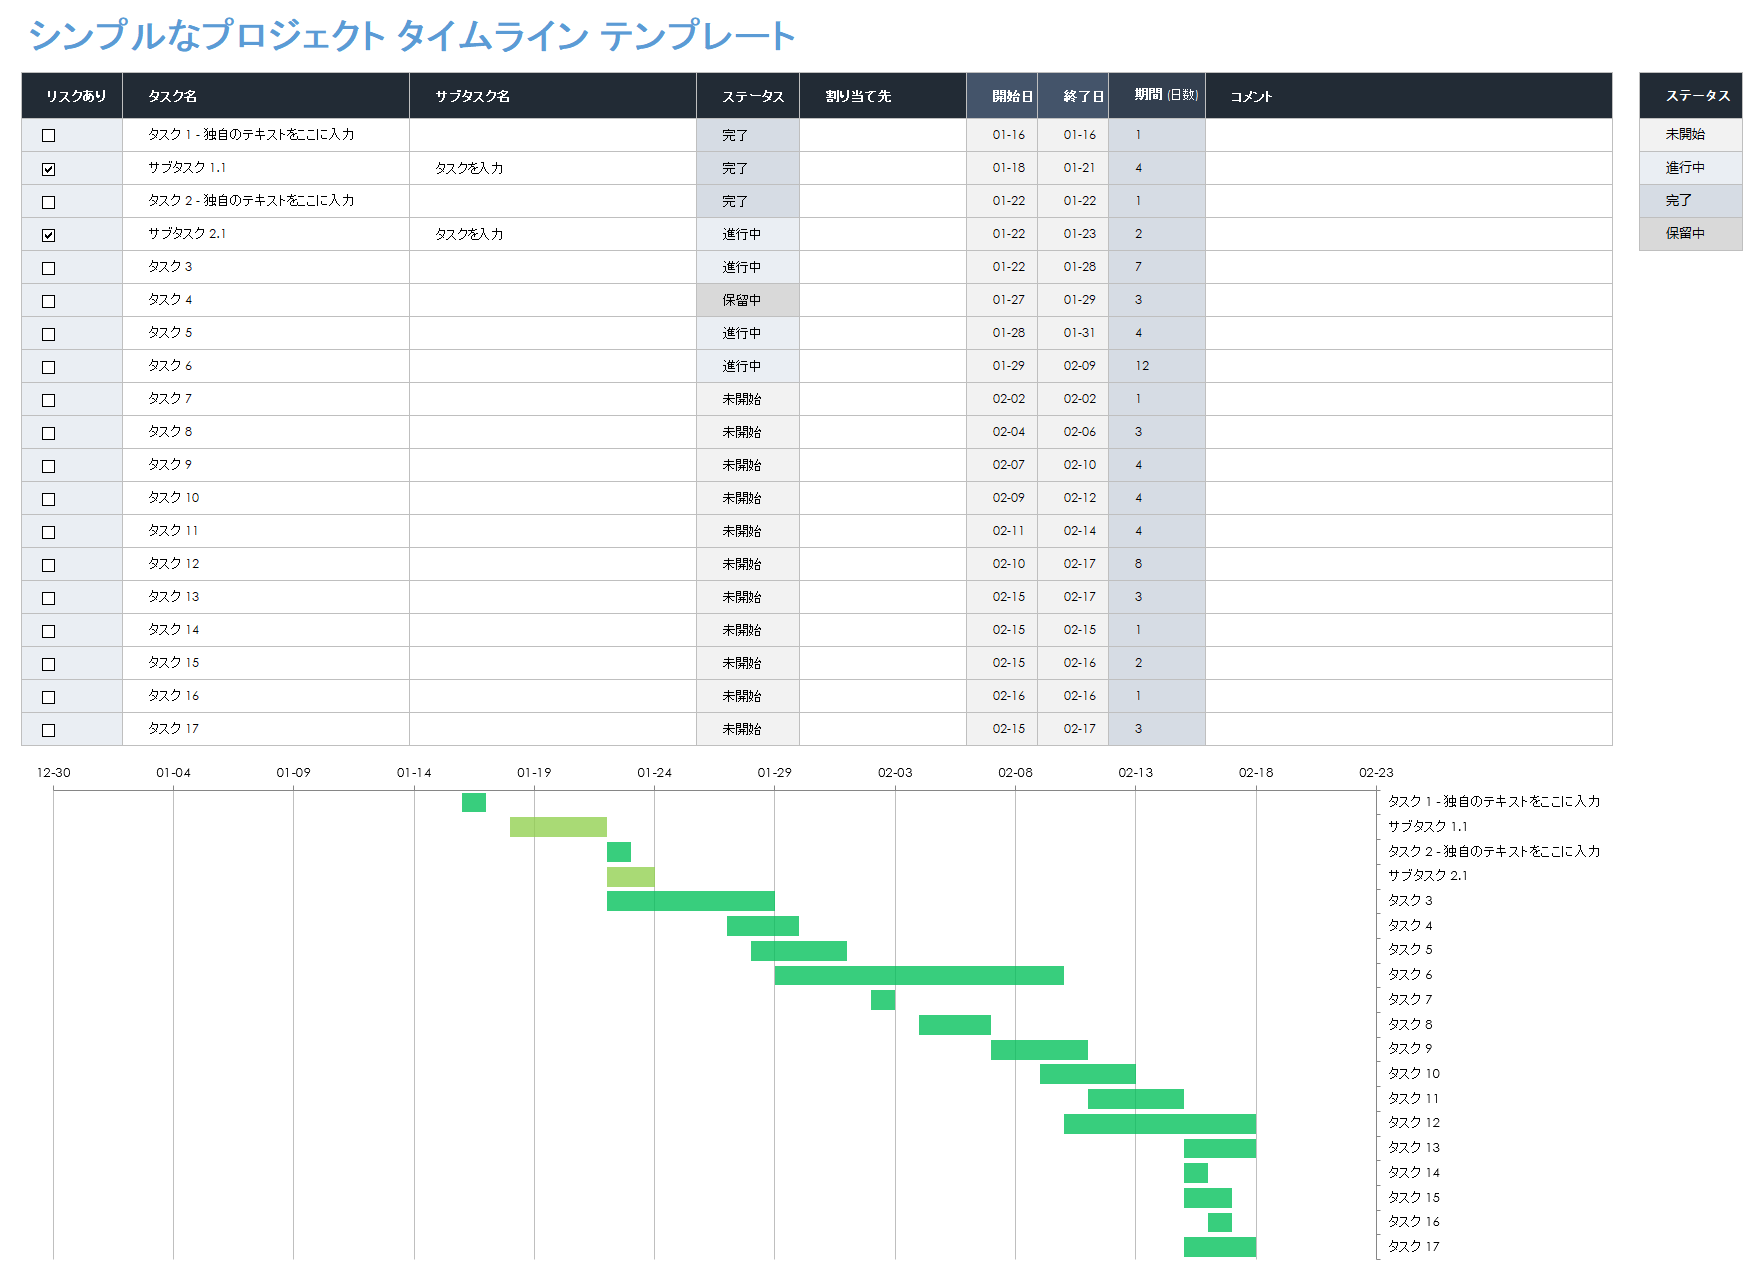The height and width of the screenshot is (1281, 1759).
Task: Open the status cell for タスク 3 (進行中)
Action: point(748,267)
